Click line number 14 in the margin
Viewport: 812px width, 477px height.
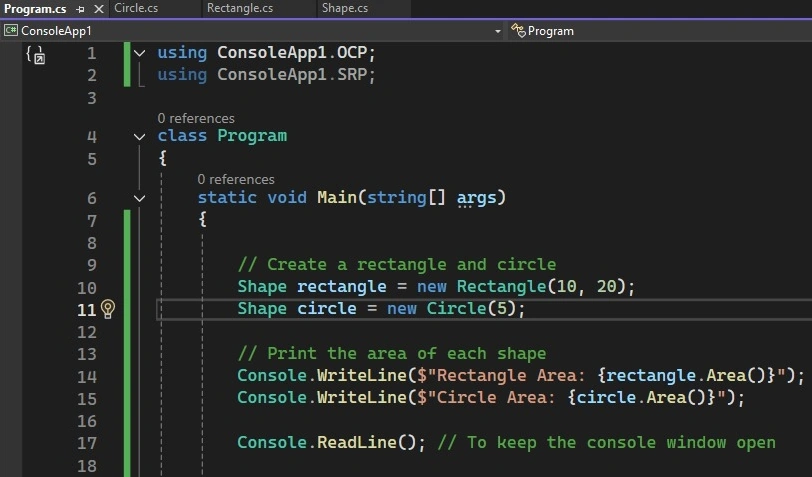pos(86,377)
